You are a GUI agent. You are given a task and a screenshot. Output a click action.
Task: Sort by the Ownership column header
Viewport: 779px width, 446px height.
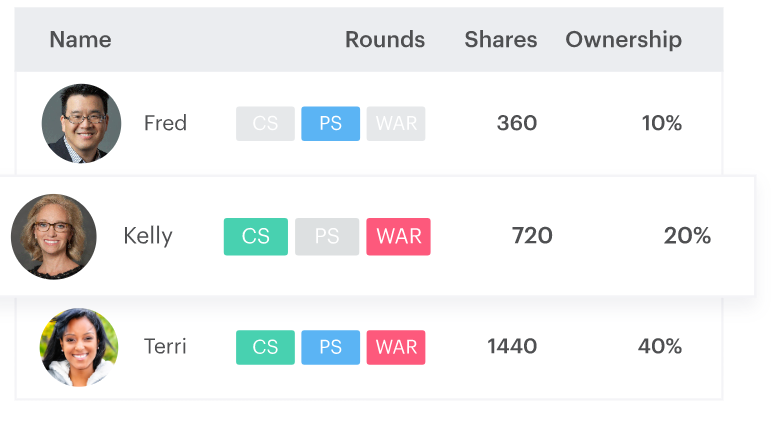(x=623, y=40)
